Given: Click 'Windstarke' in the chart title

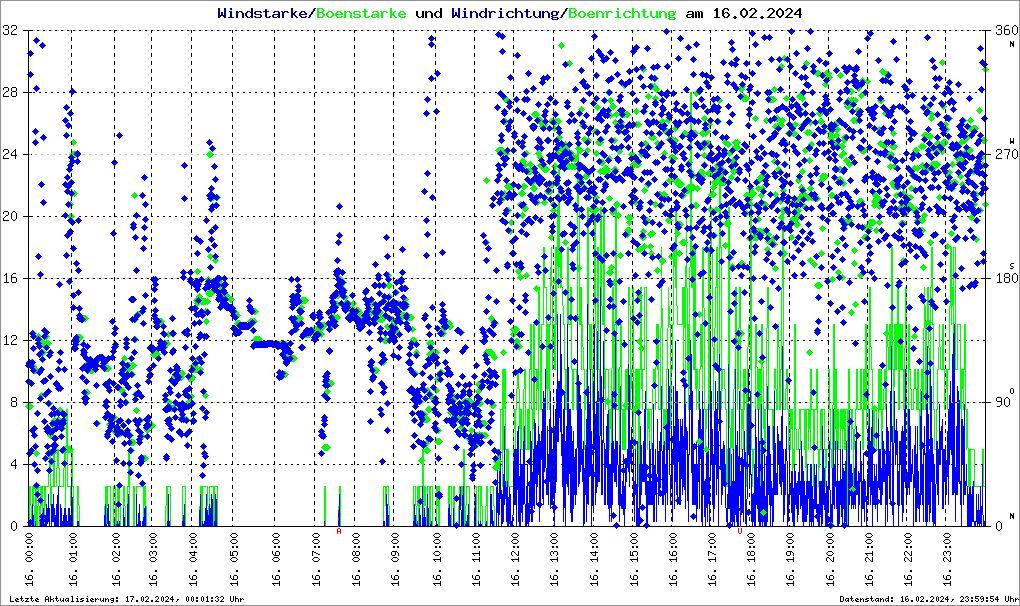Looking at the screenshot, I should (x=264, y=14).
